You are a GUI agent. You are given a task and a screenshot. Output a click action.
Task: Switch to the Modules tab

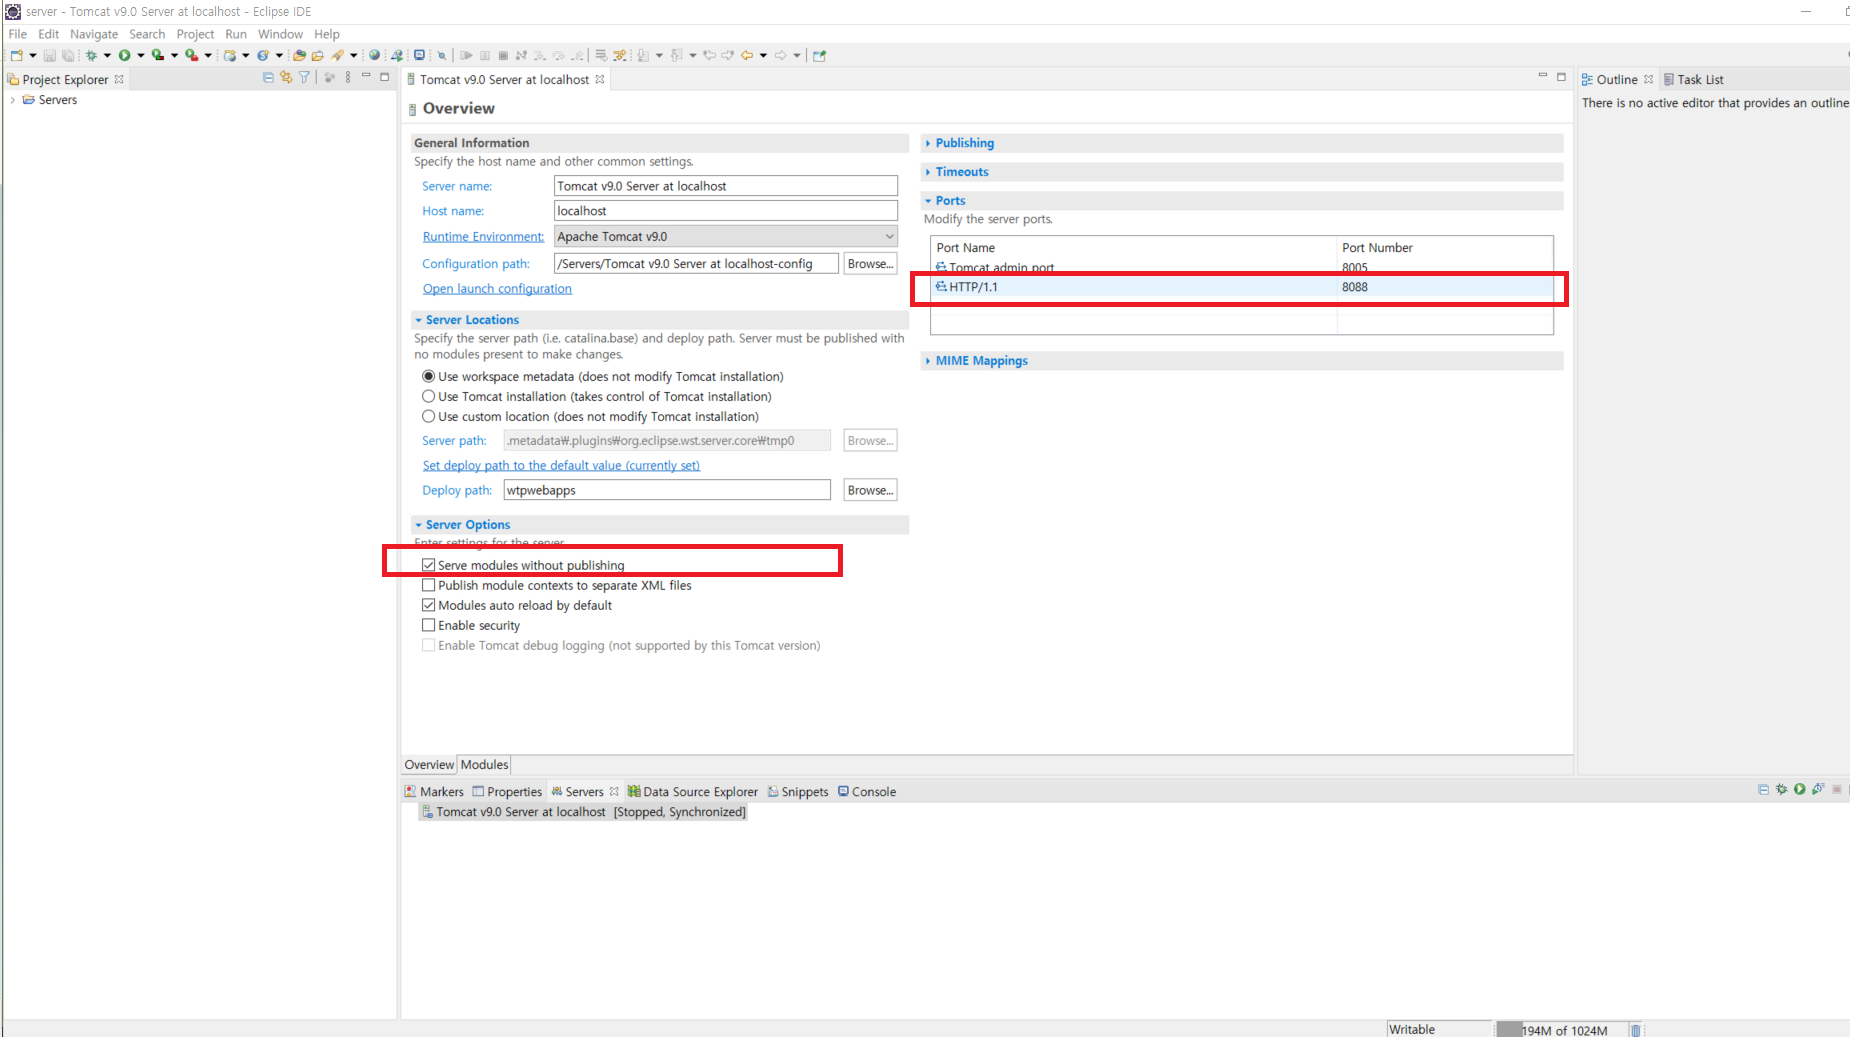484,765
